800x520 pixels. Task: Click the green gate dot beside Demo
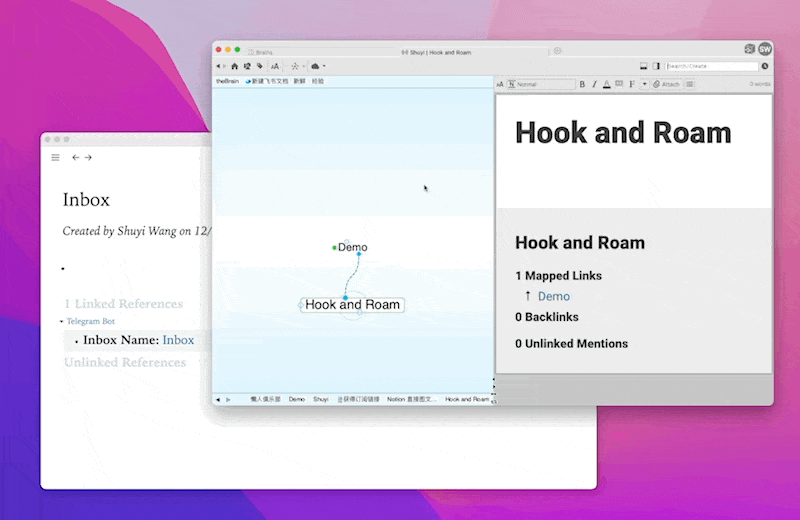point(334,248)
